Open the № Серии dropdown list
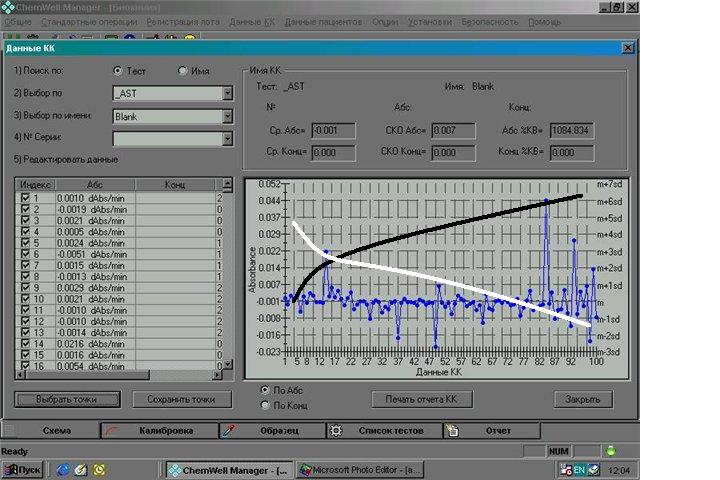 (x=227, y=139)
